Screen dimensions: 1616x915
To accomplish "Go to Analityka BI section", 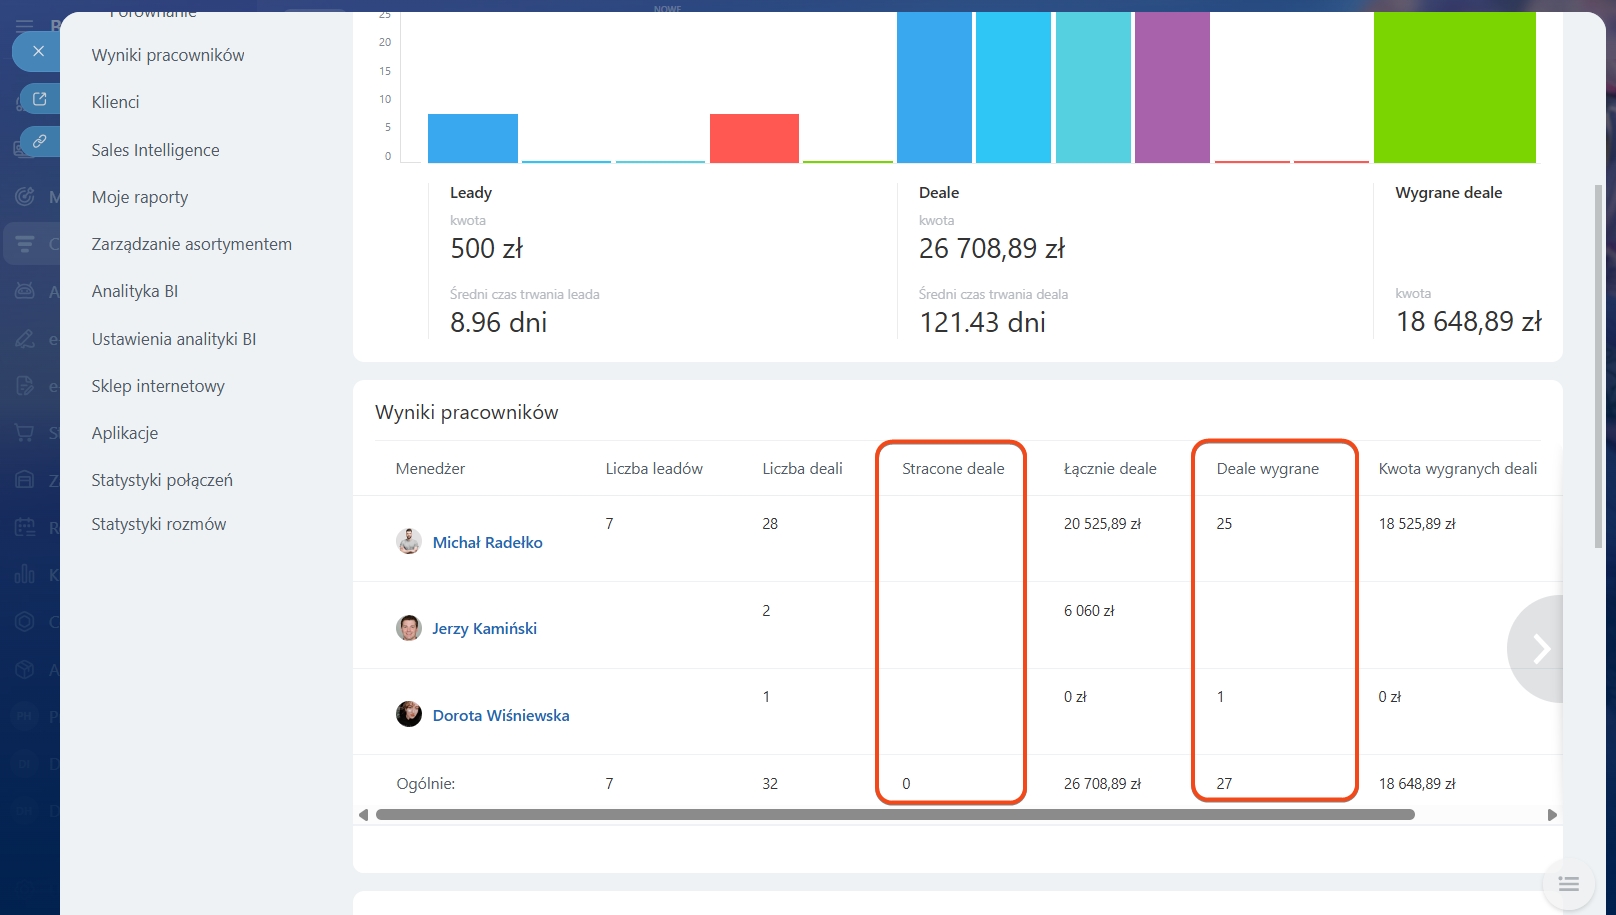I will (135, 291).
